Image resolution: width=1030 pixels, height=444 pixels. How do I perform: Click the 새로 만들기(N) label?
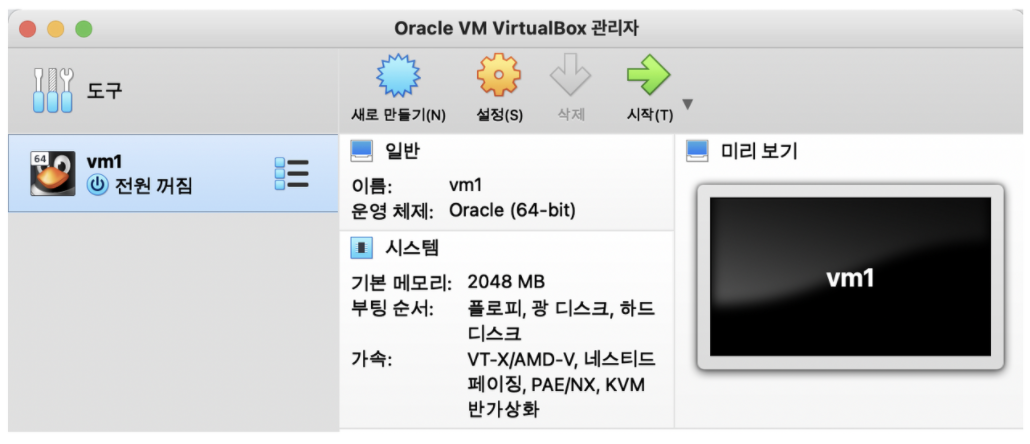point(398,115)
